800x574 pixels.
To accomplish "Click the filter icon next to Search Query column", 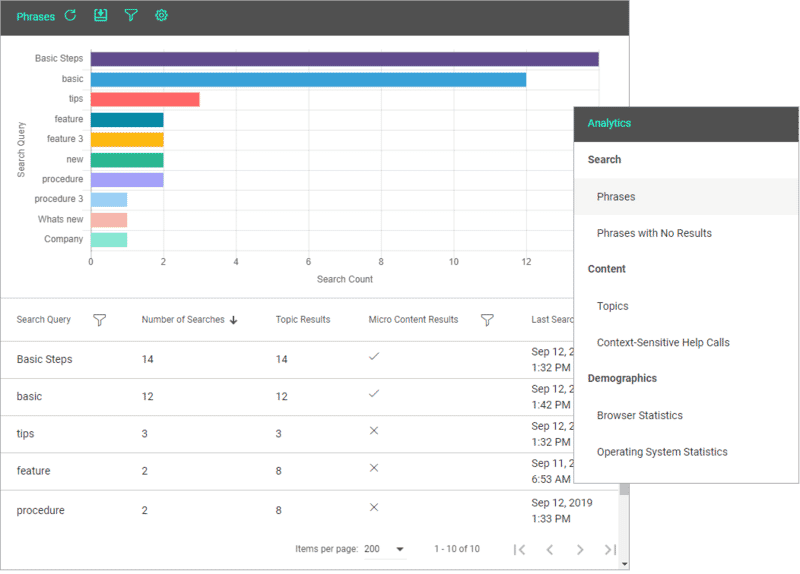I will 99,320.
